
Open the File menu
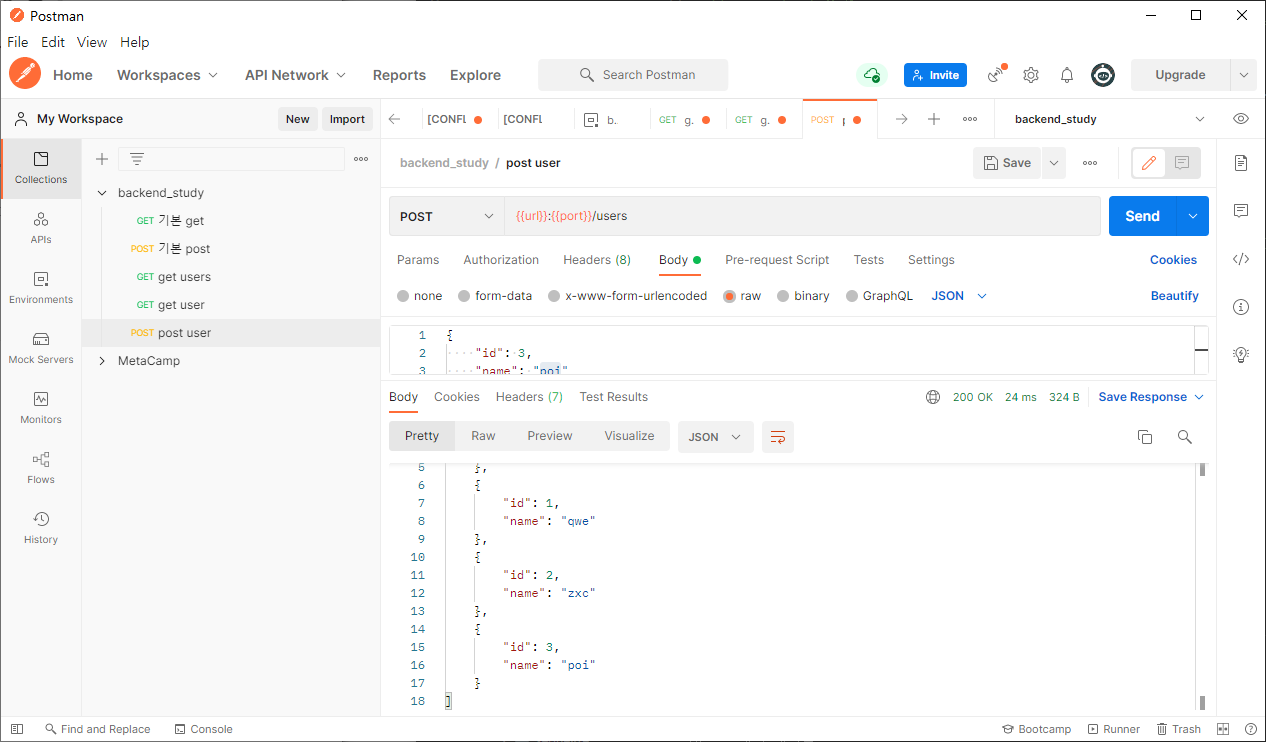(18, 42)
